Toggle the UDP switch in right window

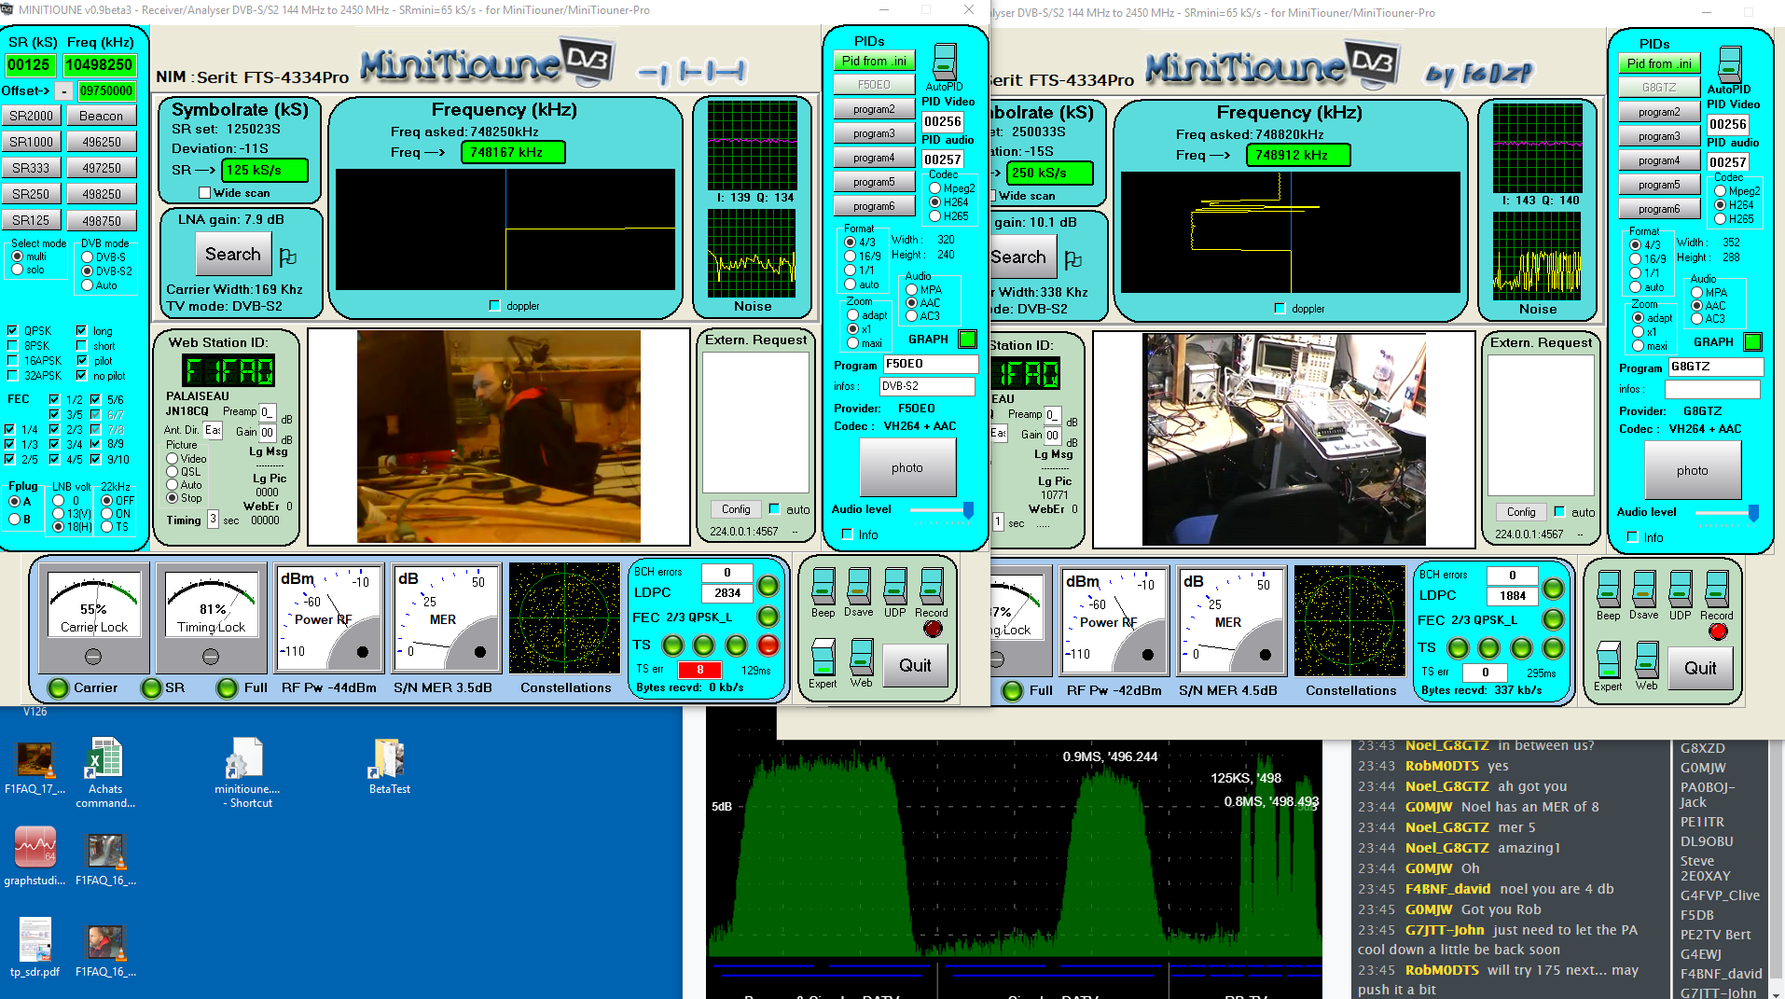(x=1680, y=589)
